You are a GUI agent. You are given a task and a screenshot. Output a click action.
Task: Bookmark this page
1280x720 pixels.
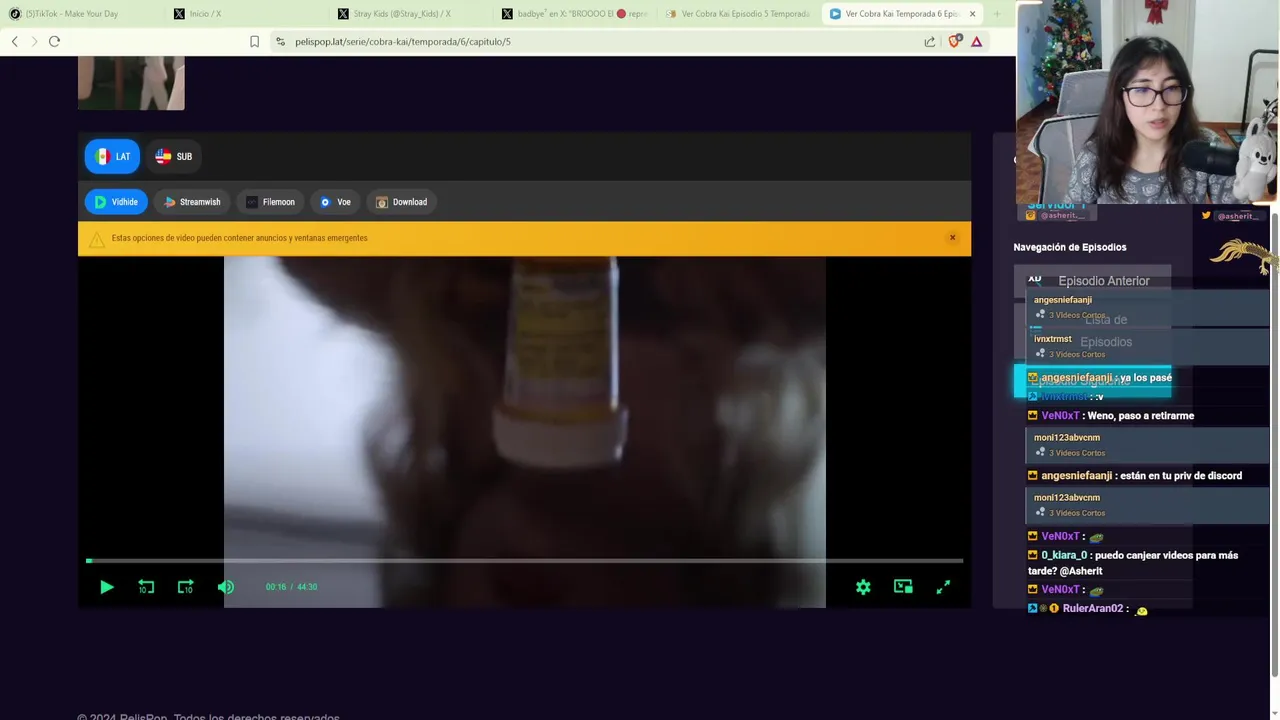click(254, 41)
